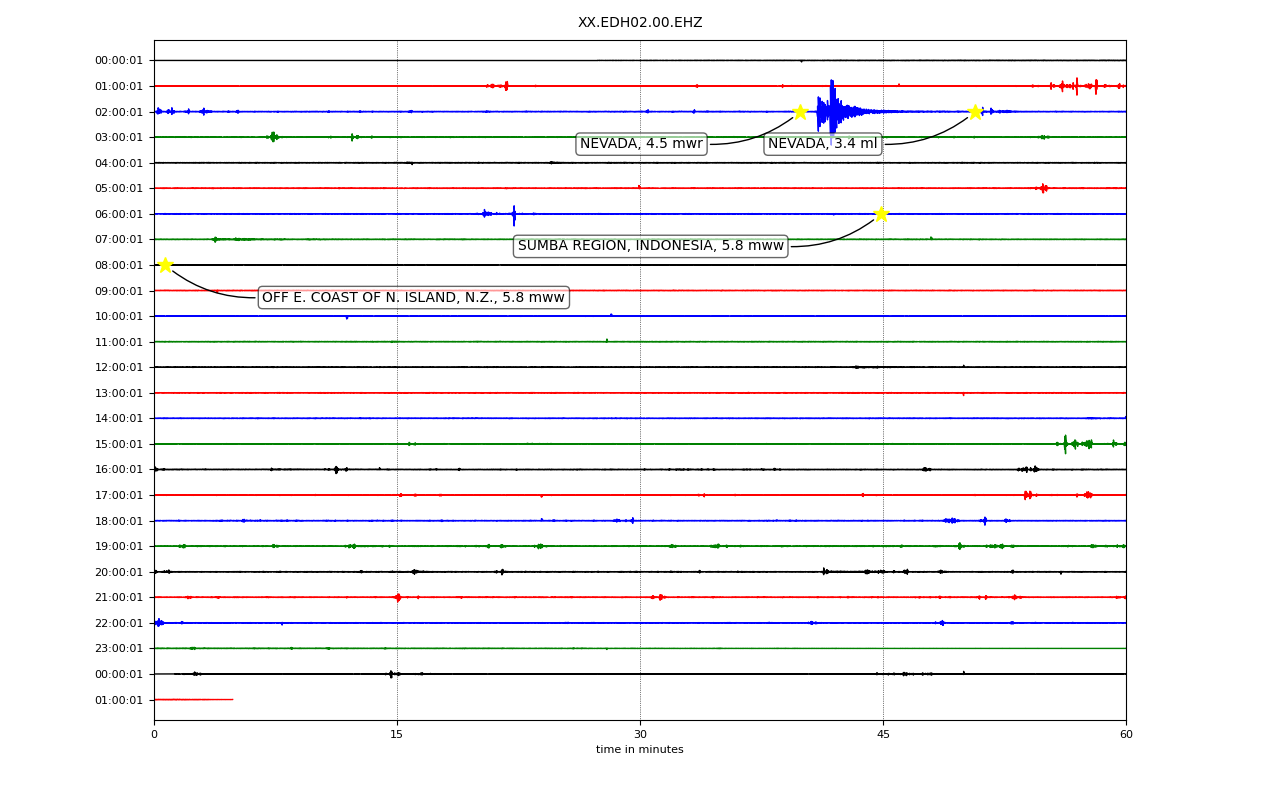This screenshot has width=1280, height=800.
Task: Click the green burst on the 15:00:01 trace
Action: [x=1078, y=443]
